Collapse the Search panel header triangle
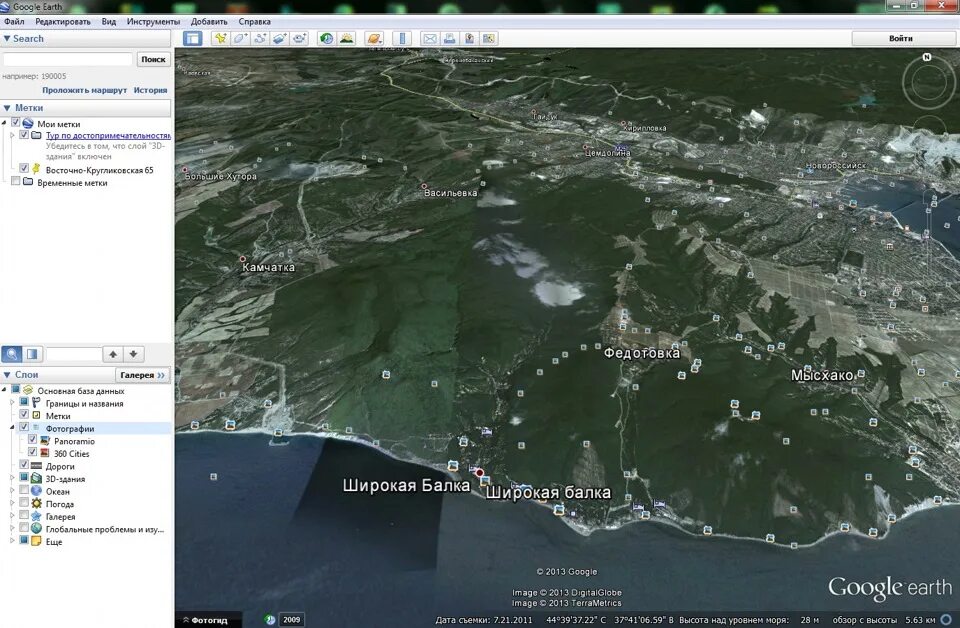The height and width of the screenshot is (628, 960). pyautogui.click(x=7, y=39)
